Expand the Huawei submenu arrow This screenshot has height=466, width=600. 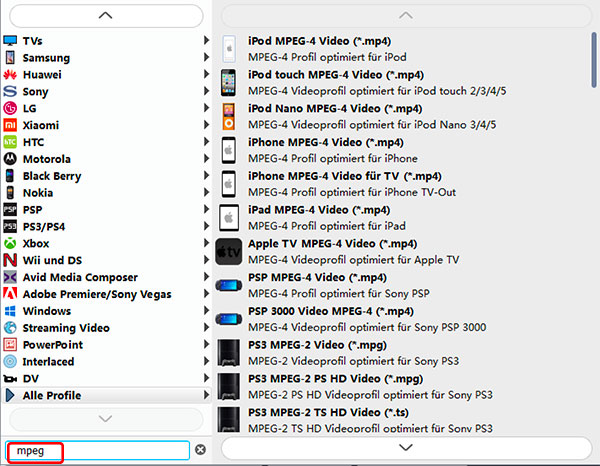206,74
